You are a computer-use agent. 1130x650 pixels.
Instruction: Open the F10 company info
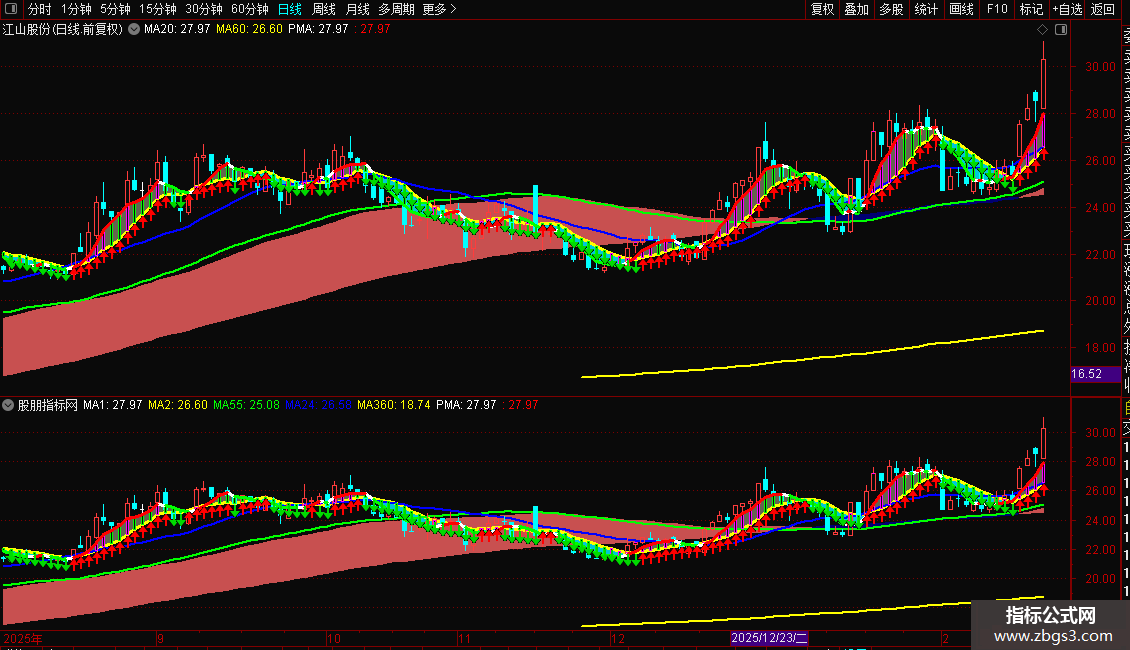pyautogui.click(x=997, y=9)
